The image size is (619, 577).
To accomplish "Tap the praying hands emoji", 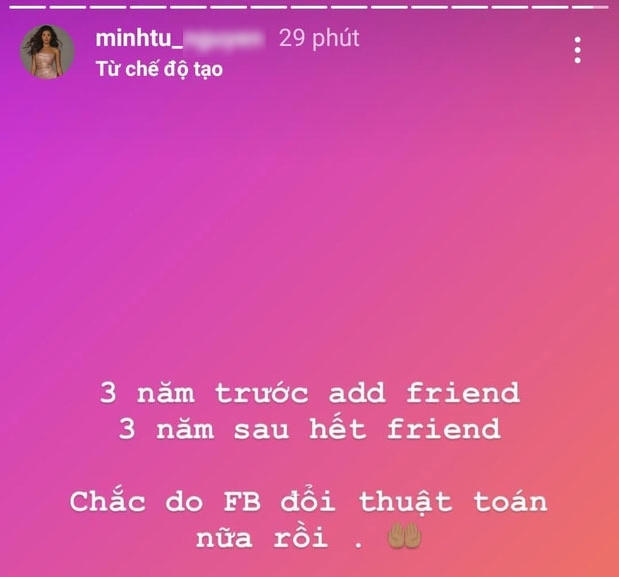I will coord(404,536).
